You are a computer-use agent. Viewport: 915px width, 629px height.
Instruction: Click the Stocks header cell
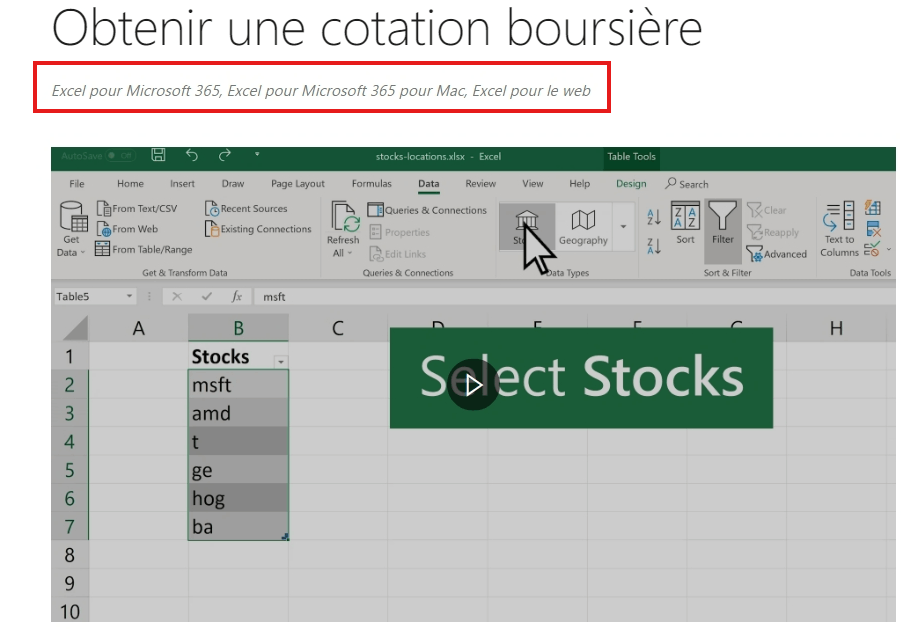[x=238, y=356]
